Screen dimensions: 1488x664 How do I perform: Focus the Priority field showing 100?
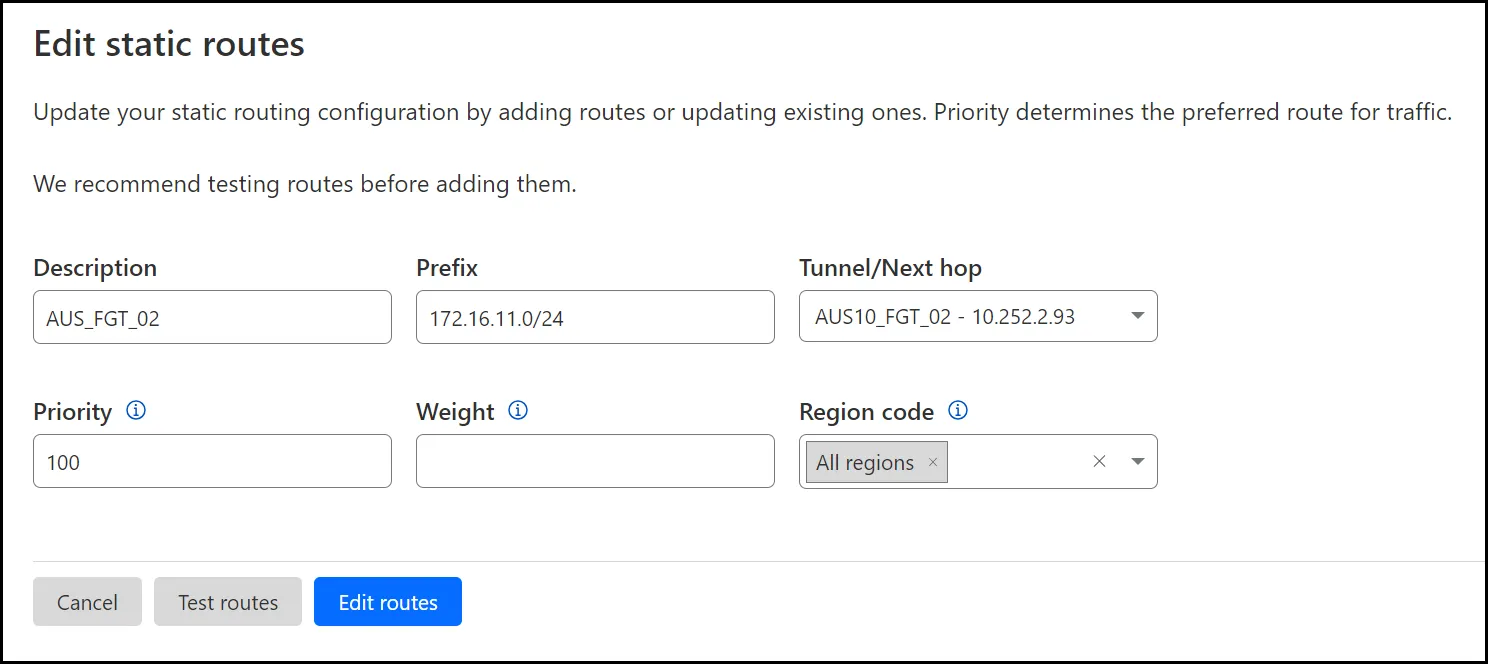pos(212,461)
